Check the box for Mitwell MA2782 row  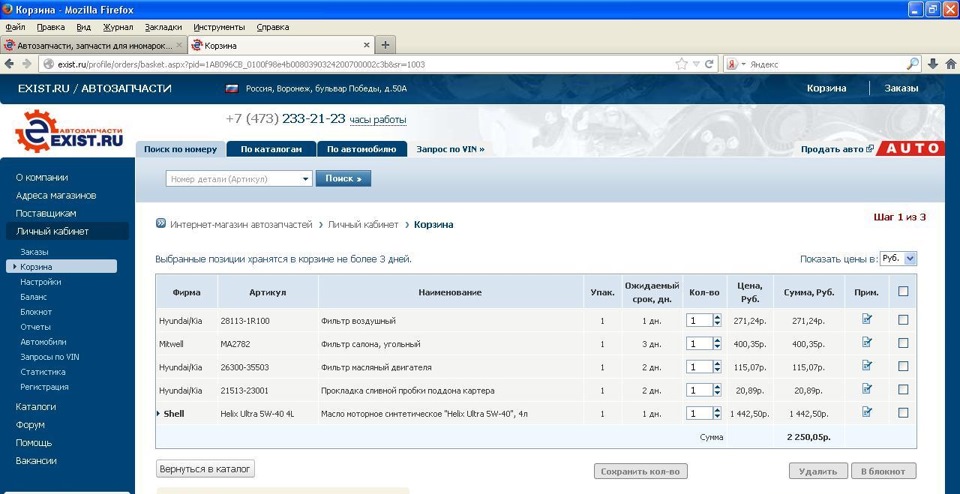[x=903, y=343]
